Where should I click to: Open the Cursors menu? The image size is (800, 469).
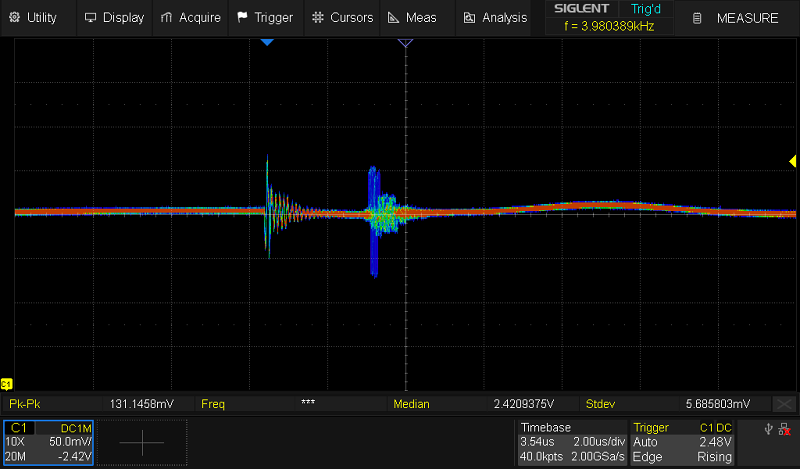coord(342,17)
